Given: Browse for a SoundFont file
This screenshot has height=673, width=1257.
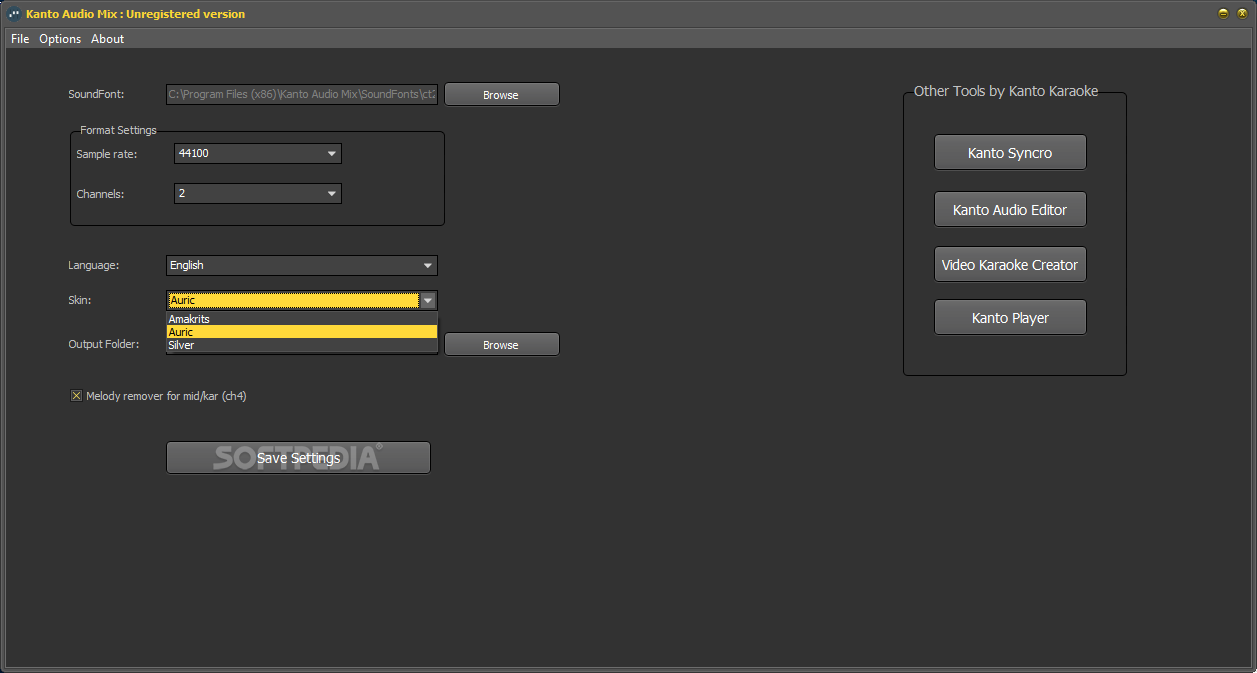Looking at the screenshot, I should point(502,94).
